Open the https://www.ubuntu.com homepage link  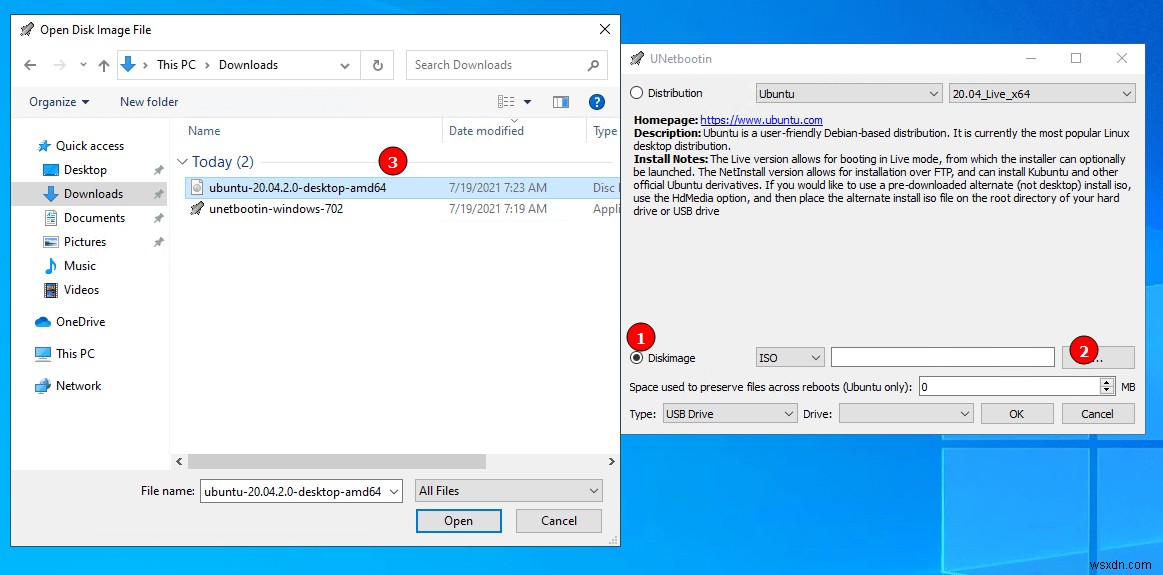(761, 119)
